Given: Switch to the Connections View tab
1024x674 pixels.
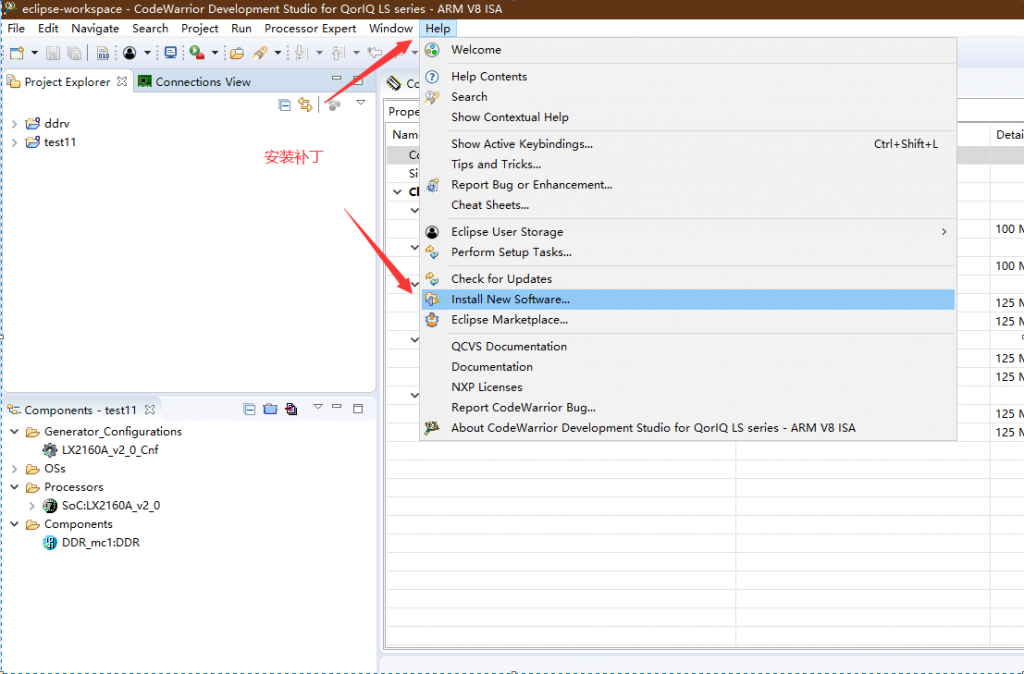Looking at the screenshot, I should click(x=195, y=82).
